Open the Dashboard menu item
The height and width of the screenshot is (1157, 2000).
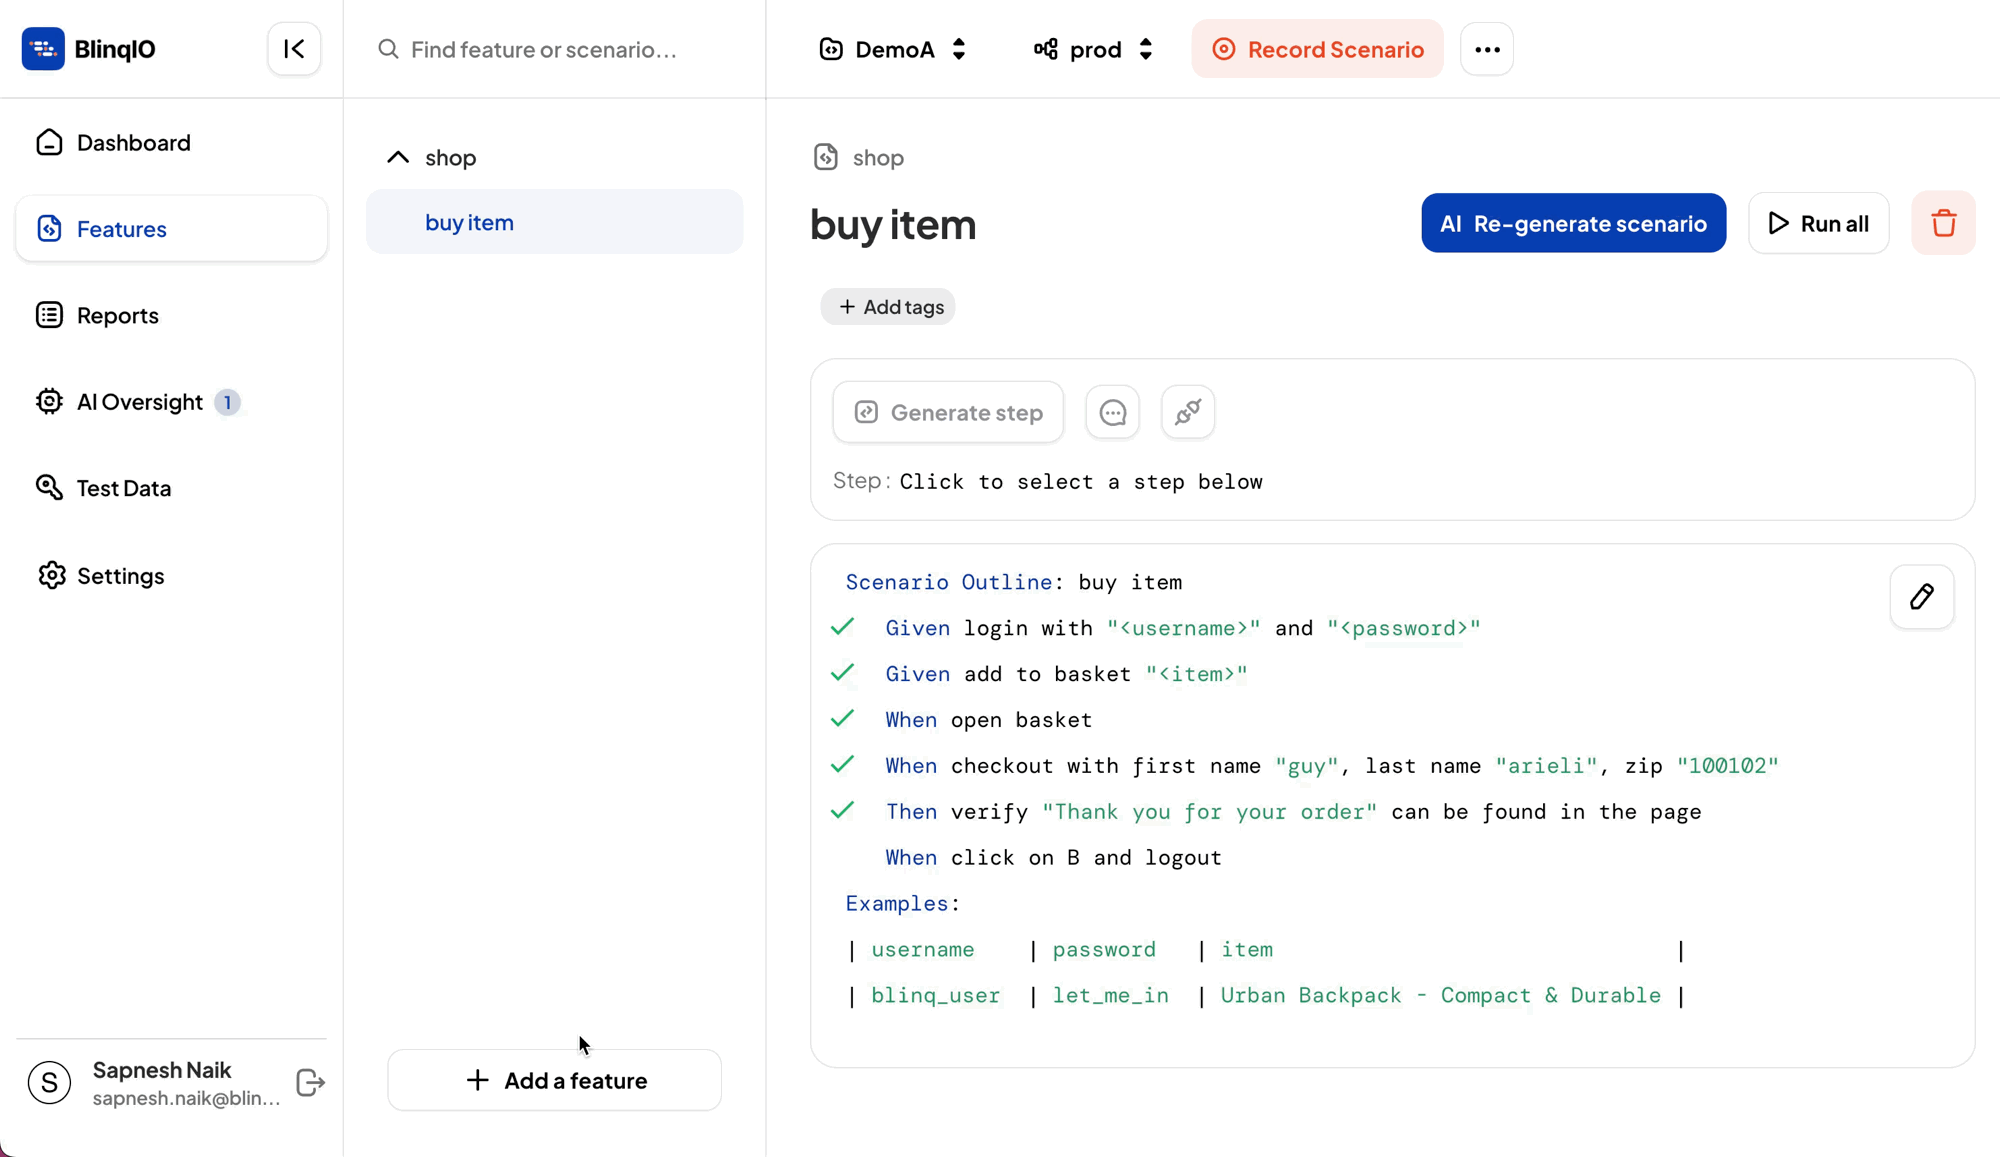click(133, 143)
